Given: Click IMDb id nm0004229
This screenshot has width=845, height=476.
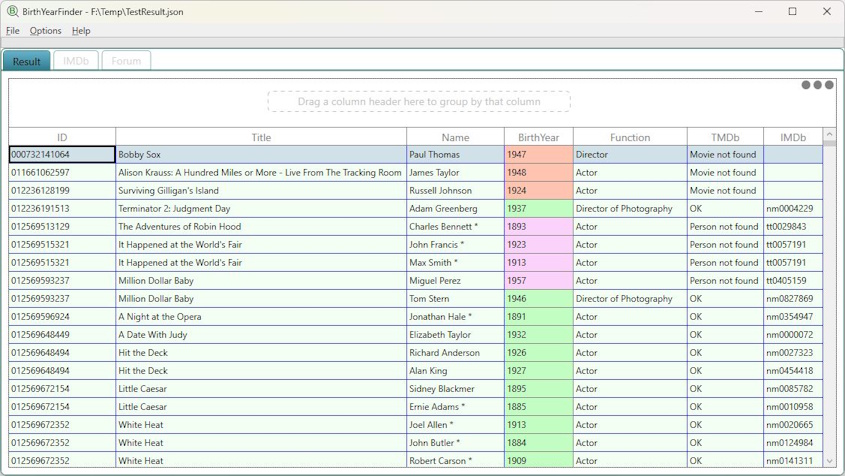Looking at the screenshot, I should click(793, 209).
